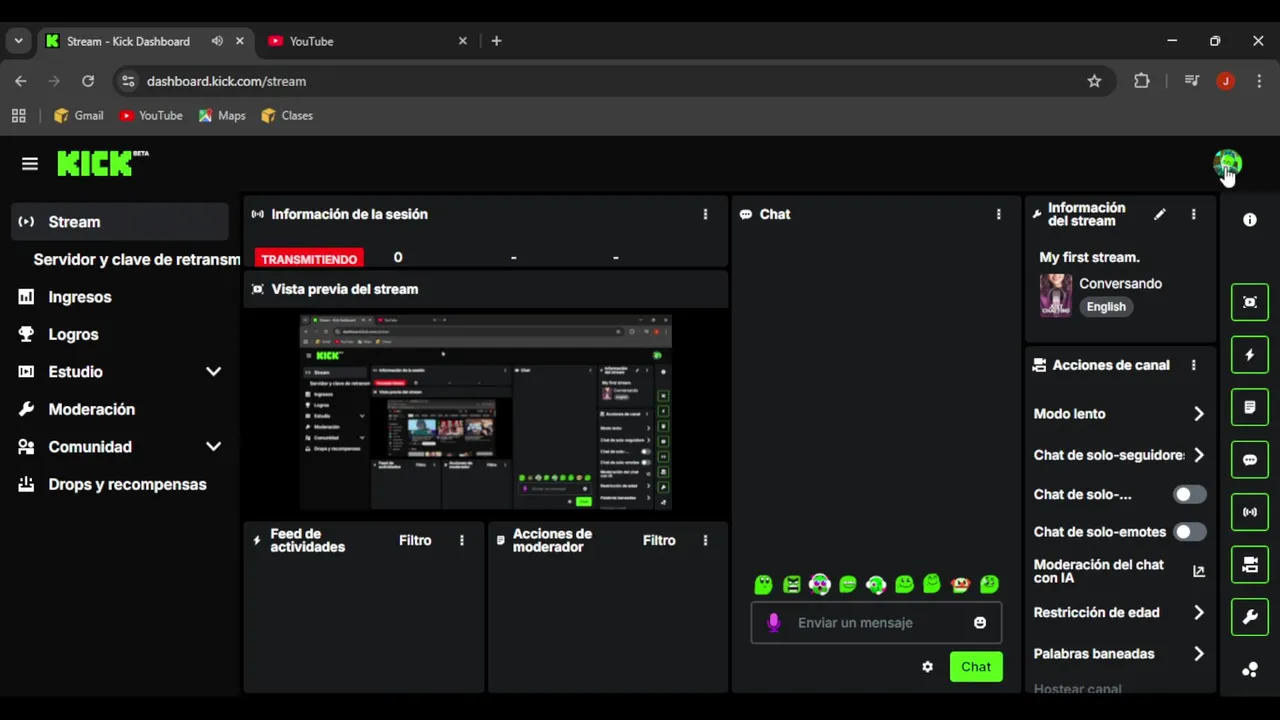
Task: Open the user profile avatar menu
Action: 1227,163
